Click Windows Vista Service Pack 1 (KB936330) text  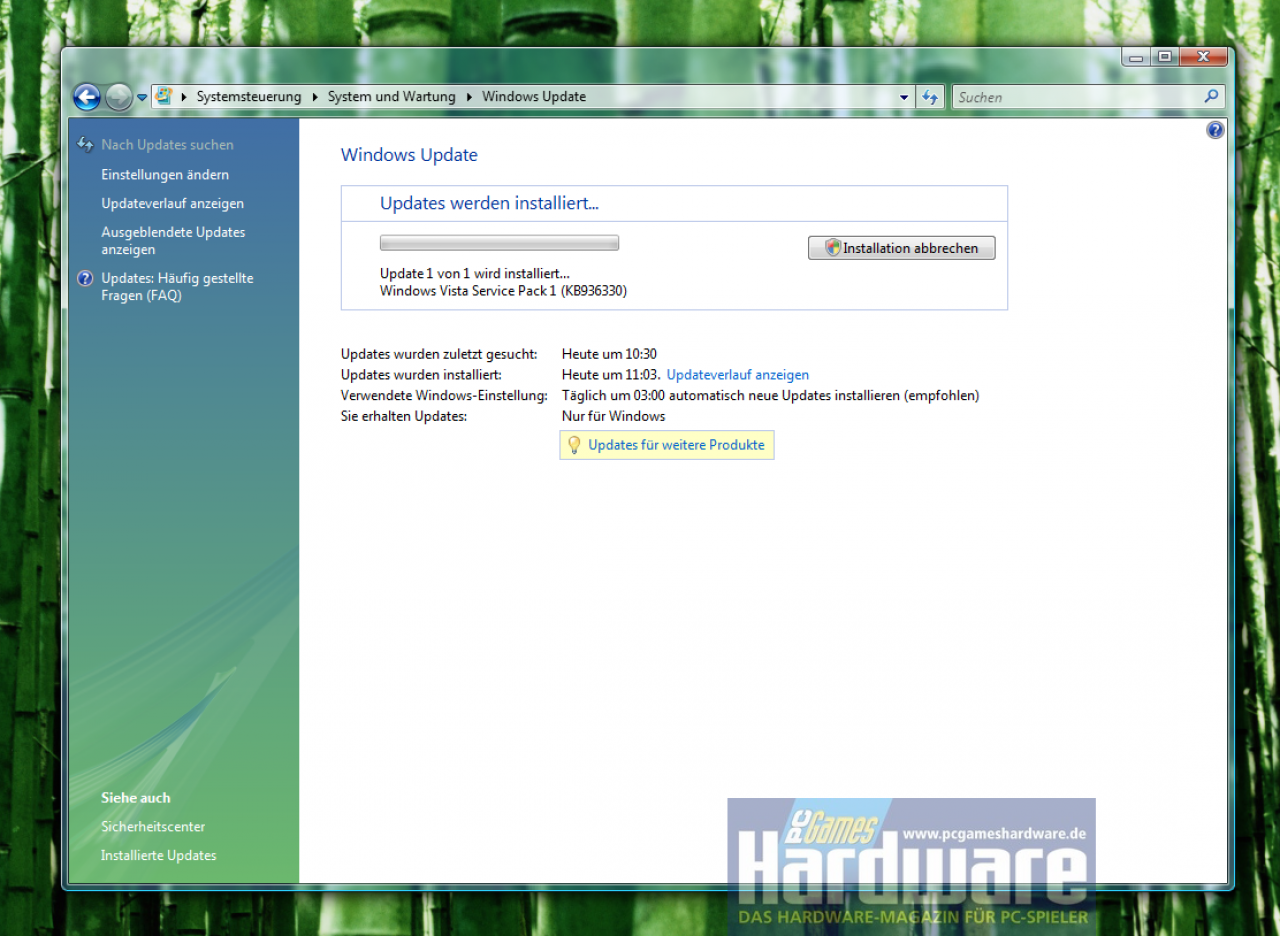point(503,291)
